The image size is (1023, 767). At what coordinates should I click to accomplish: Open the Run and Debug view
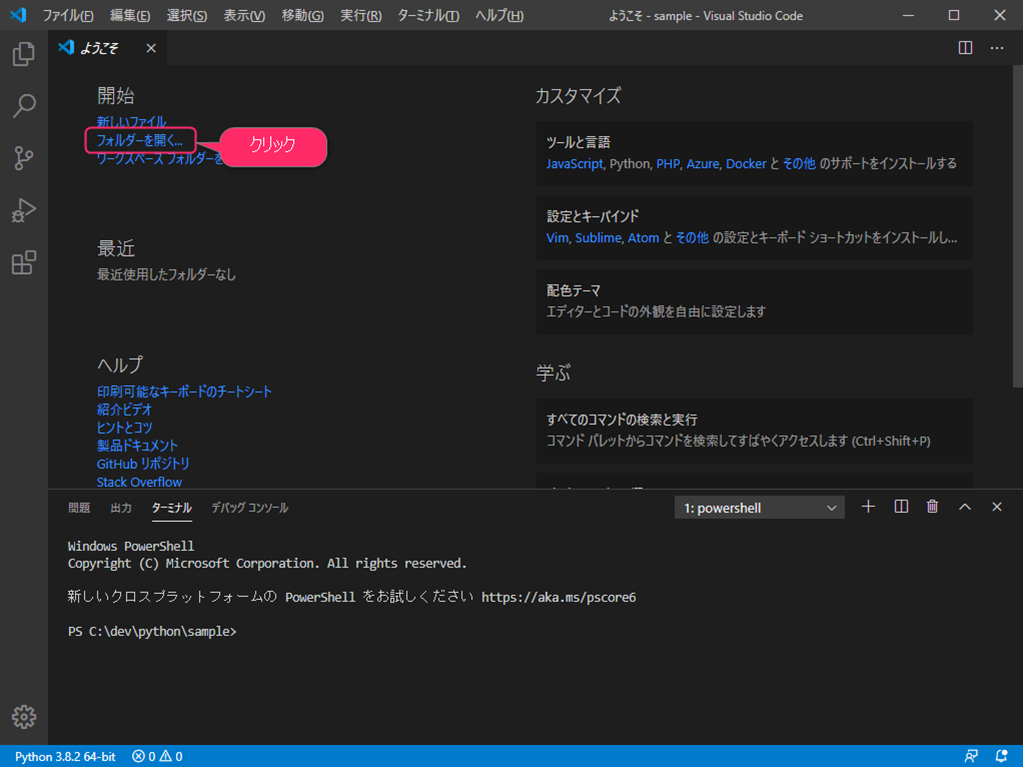click(x=23, y=210)
